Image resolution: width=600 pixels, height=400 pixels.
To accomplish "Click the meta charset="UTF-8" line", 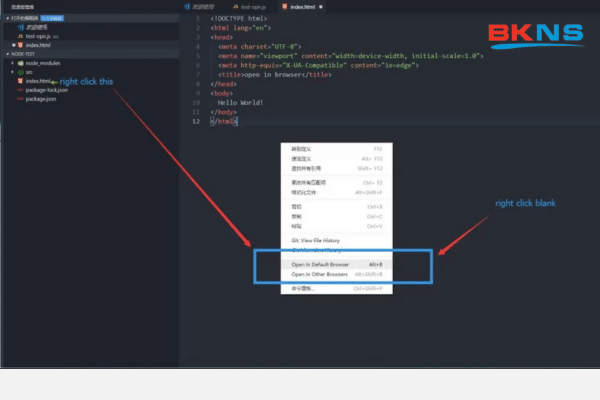I will pyautogui.click(x=260, y=46).
